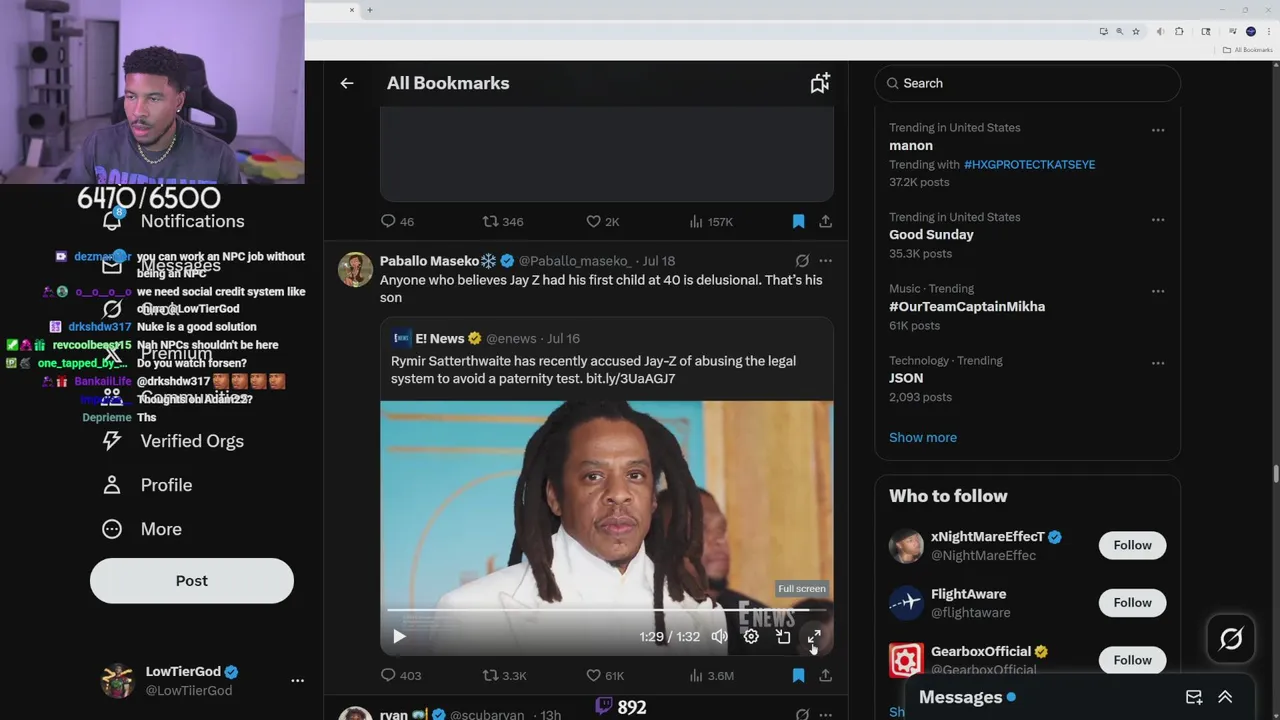The image size is (1280, 720).
Task: Remove bookmark on the top post
Action: tap(798, 221)
